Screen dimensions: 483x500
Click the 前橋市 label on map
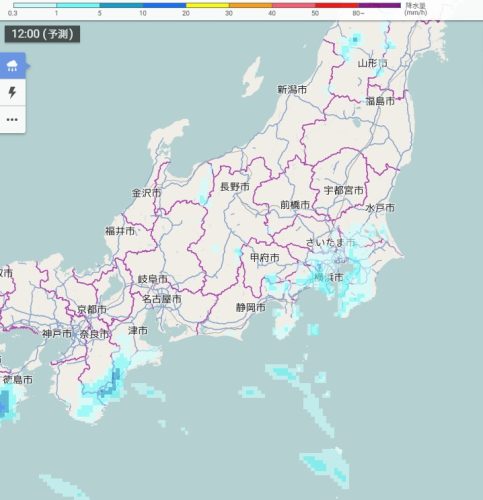[x=295, y=205]
